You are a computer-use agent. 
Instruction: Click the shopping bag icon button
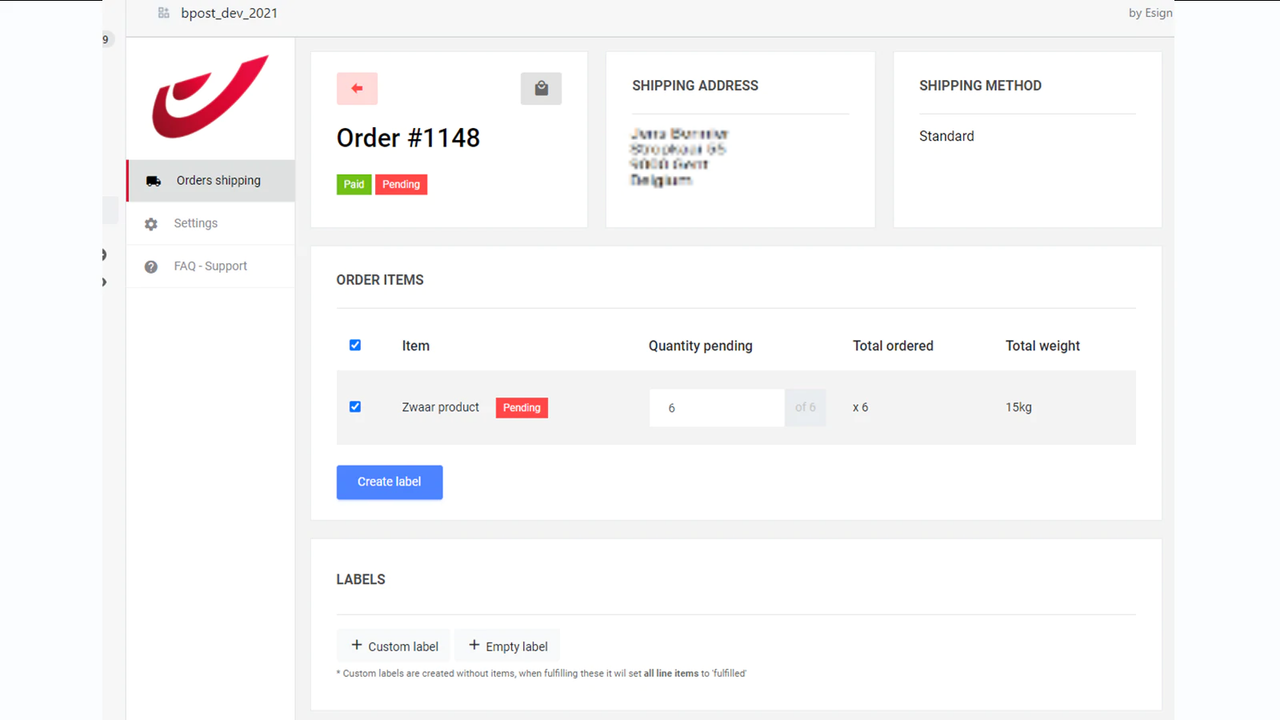pos(541,88)
